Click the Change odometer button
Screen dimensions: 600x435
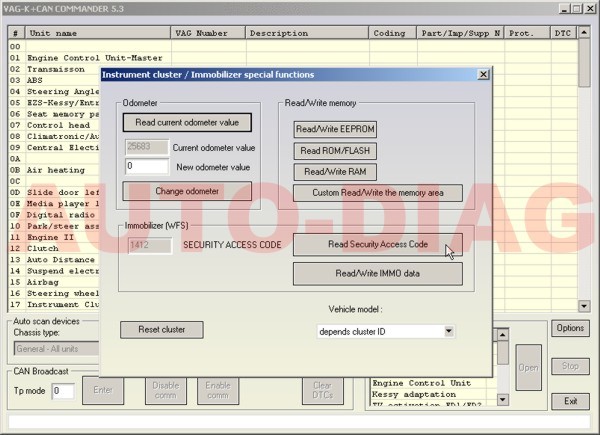point(187,191)
